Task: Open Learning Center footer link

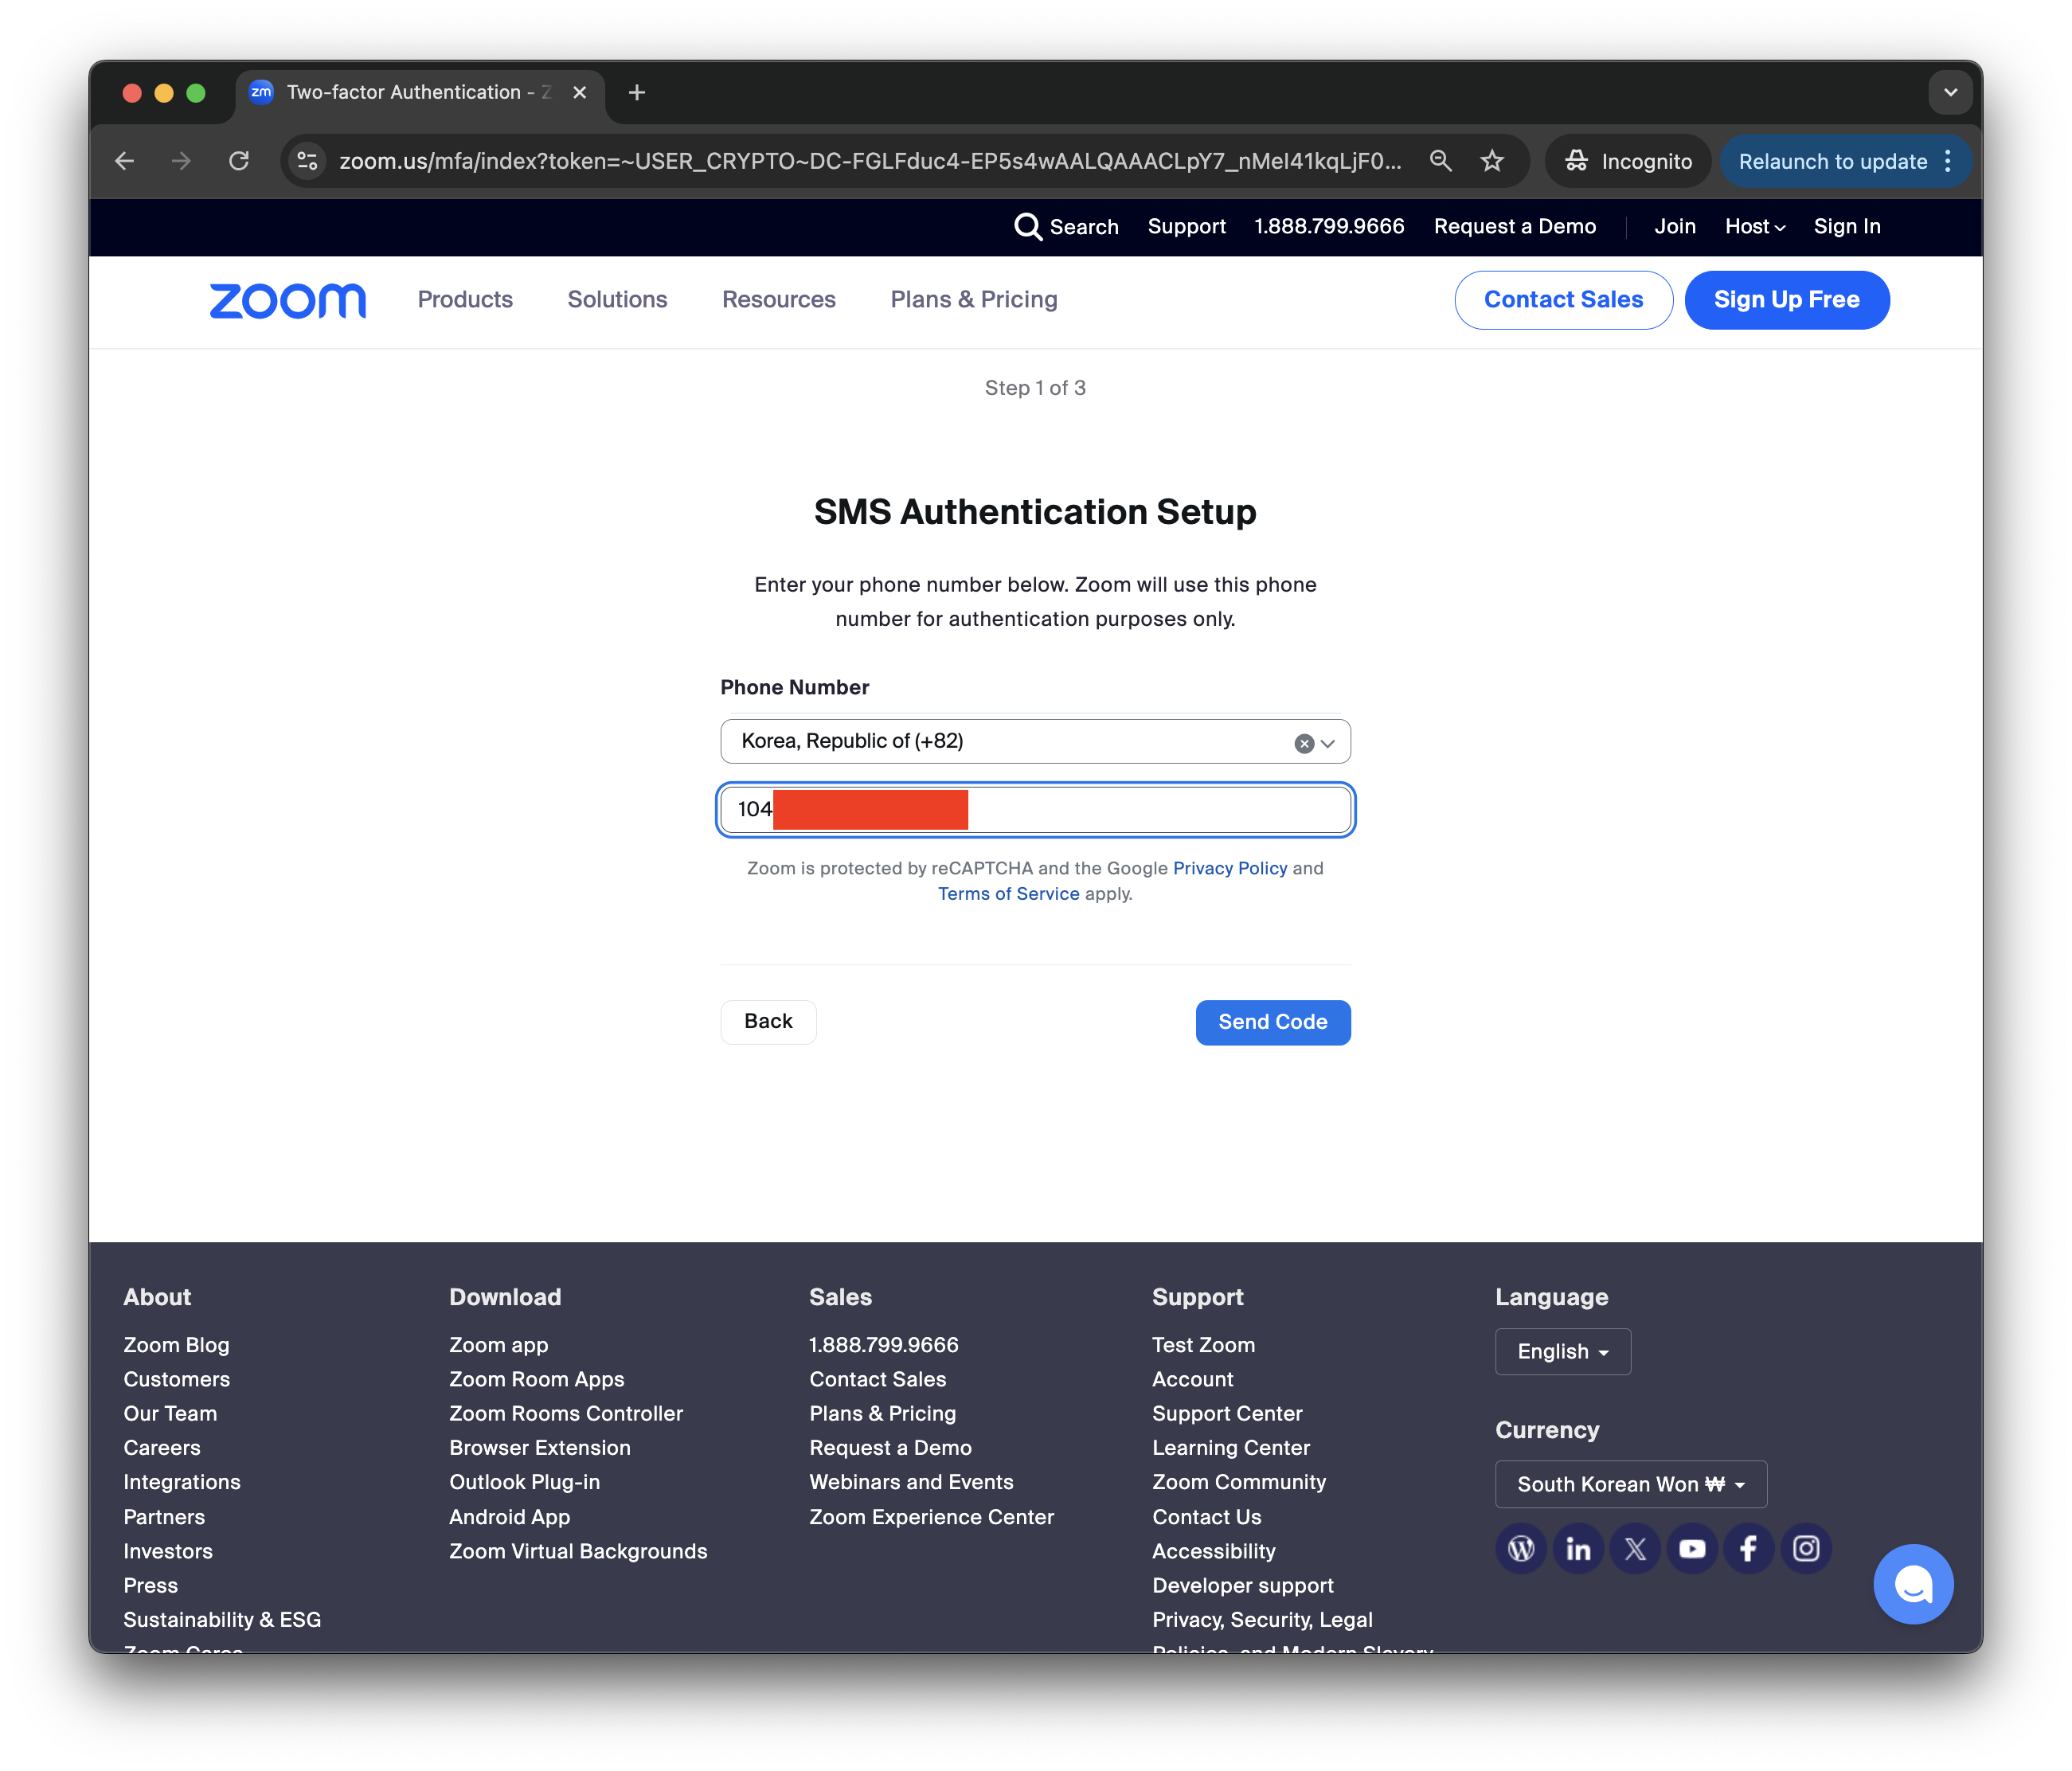Action: (1230, 1447)
